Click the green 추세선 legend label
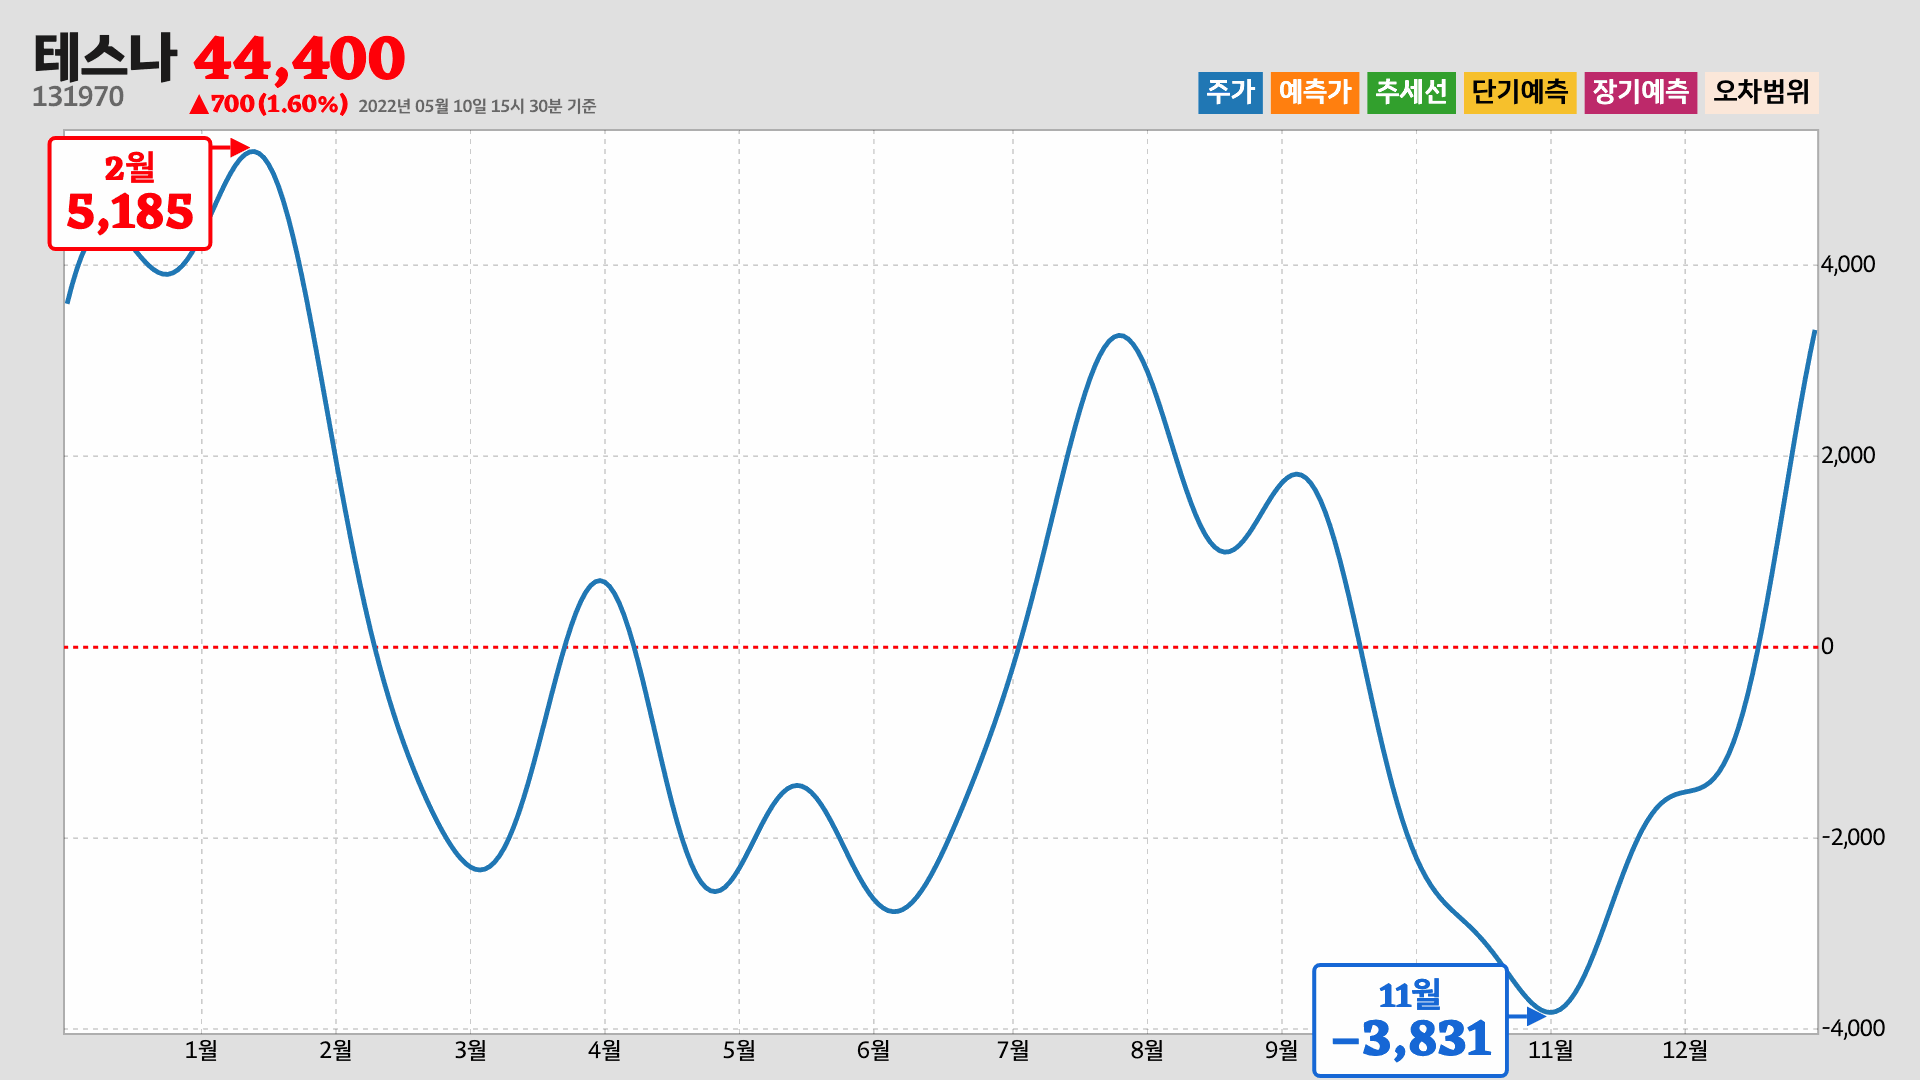 click(1411, 92)
